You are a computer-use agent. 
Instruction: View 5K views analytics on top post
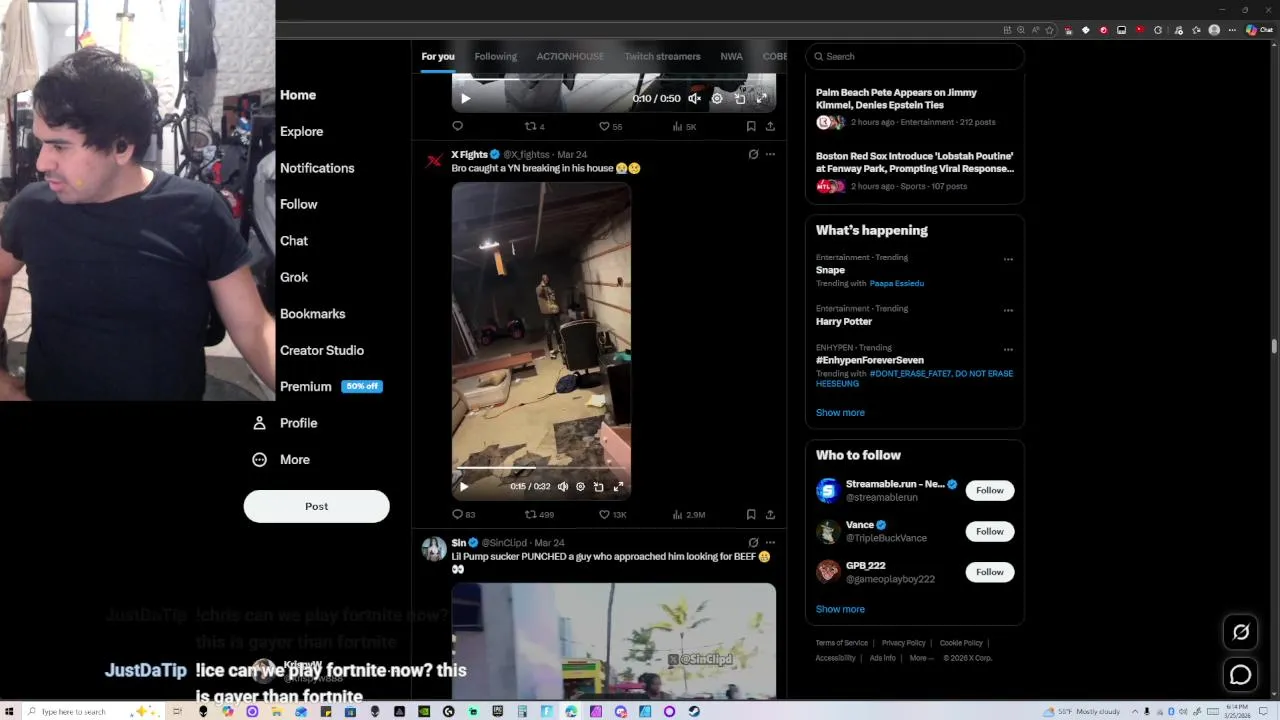tap(685, 126)
